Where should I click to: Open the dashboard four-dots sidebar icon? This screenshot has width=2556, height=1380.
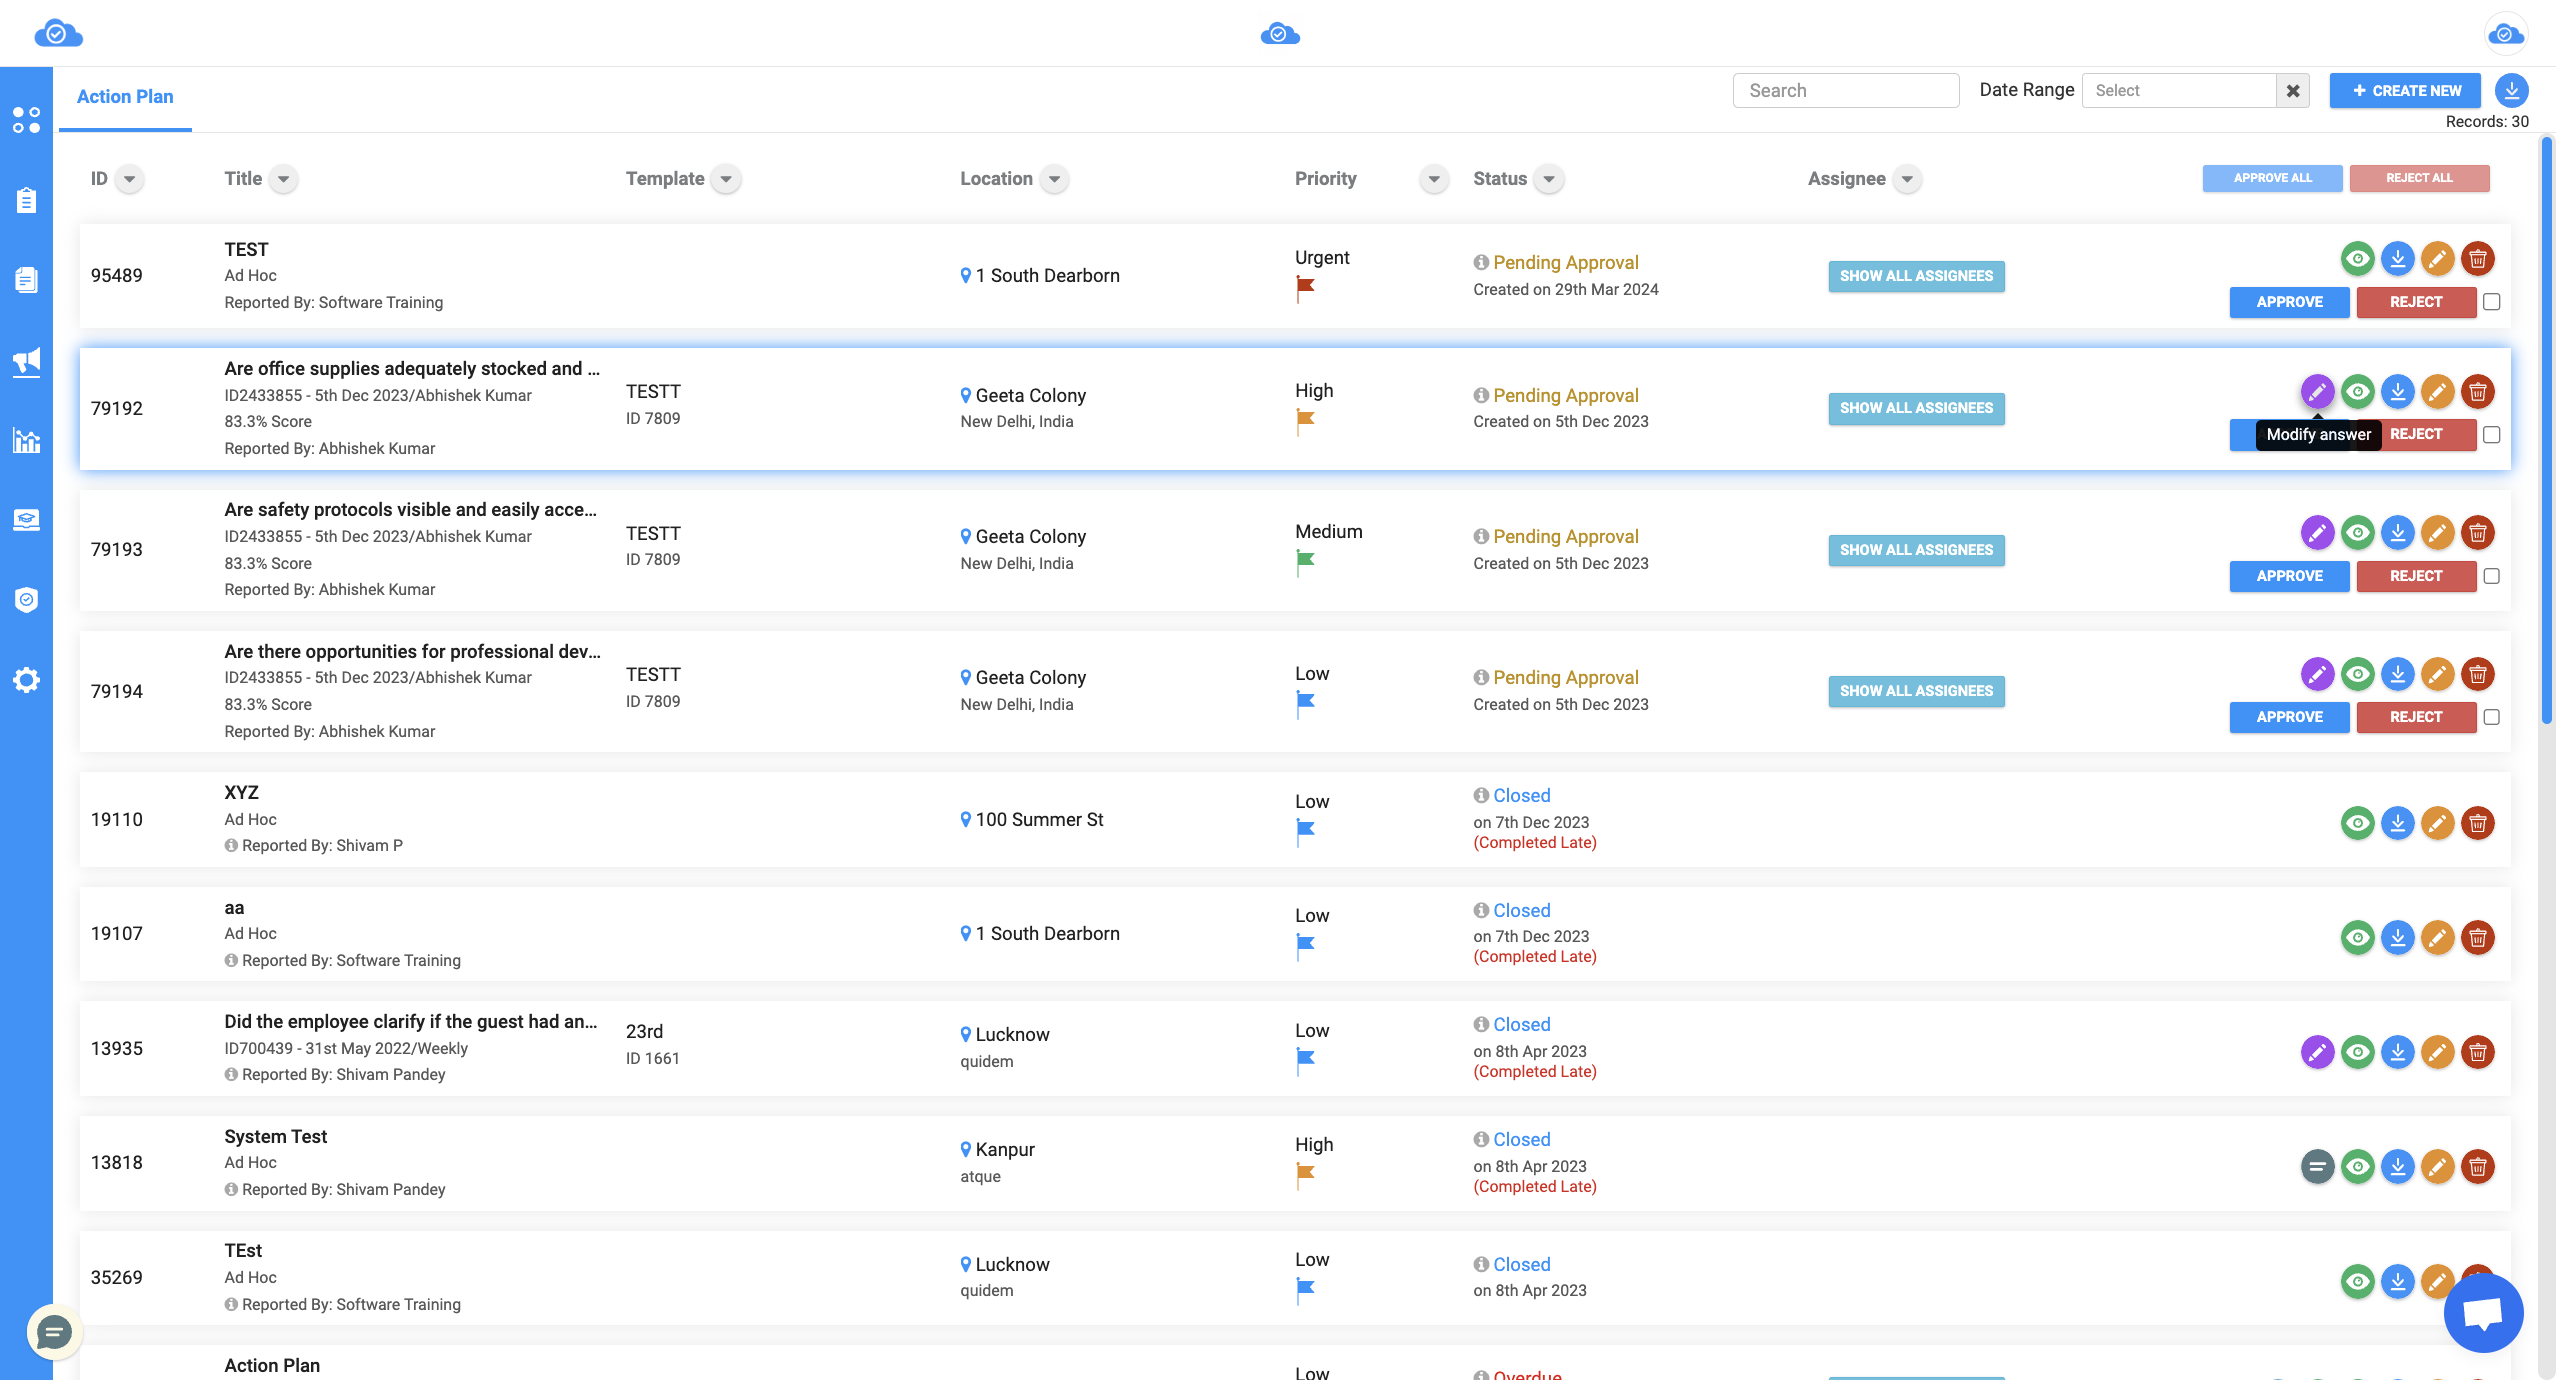(26, 120)
